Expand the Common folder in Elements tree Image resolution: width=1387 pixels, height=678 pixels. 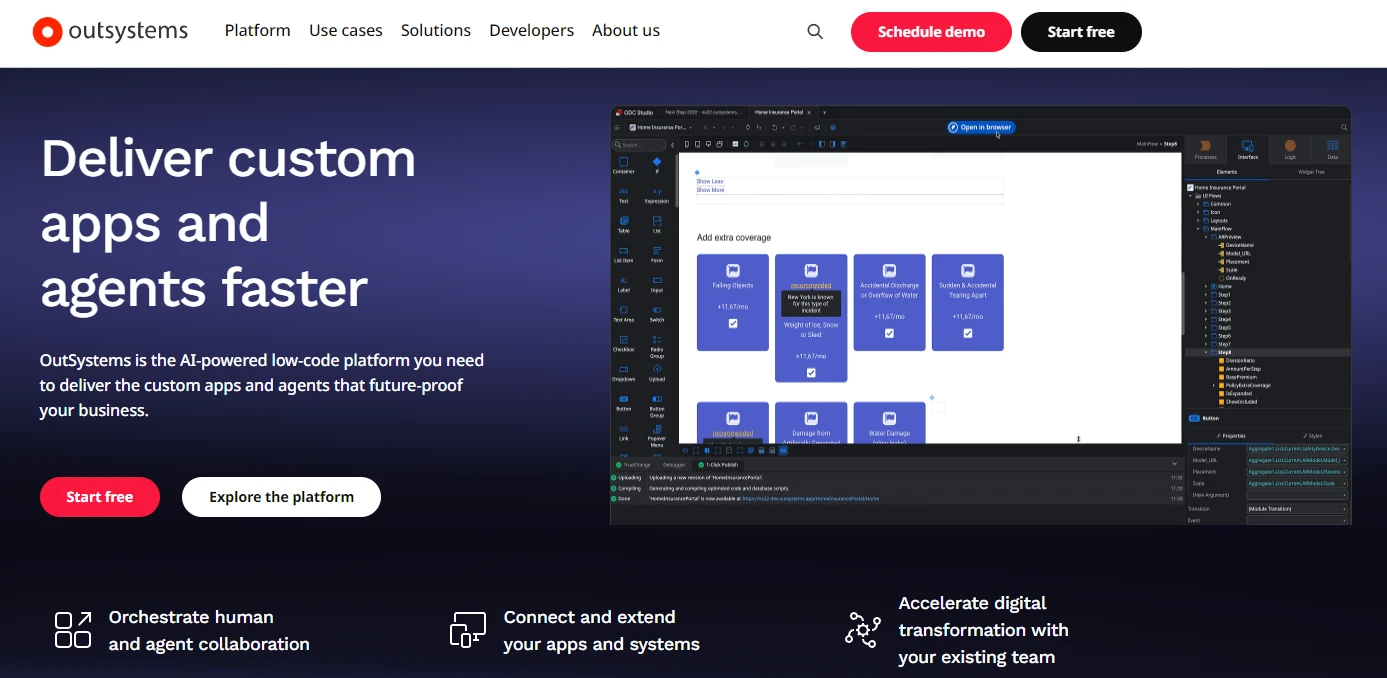point(1198,204)
